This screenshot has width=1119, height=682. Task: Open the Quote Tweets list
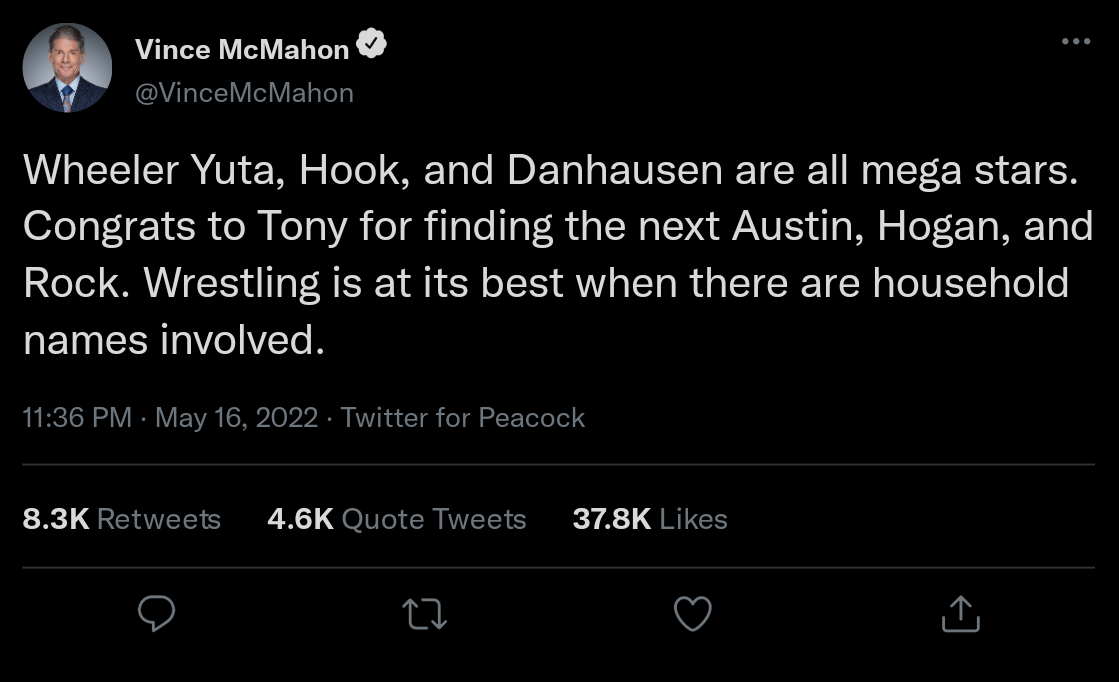click(x=434, y=519)
